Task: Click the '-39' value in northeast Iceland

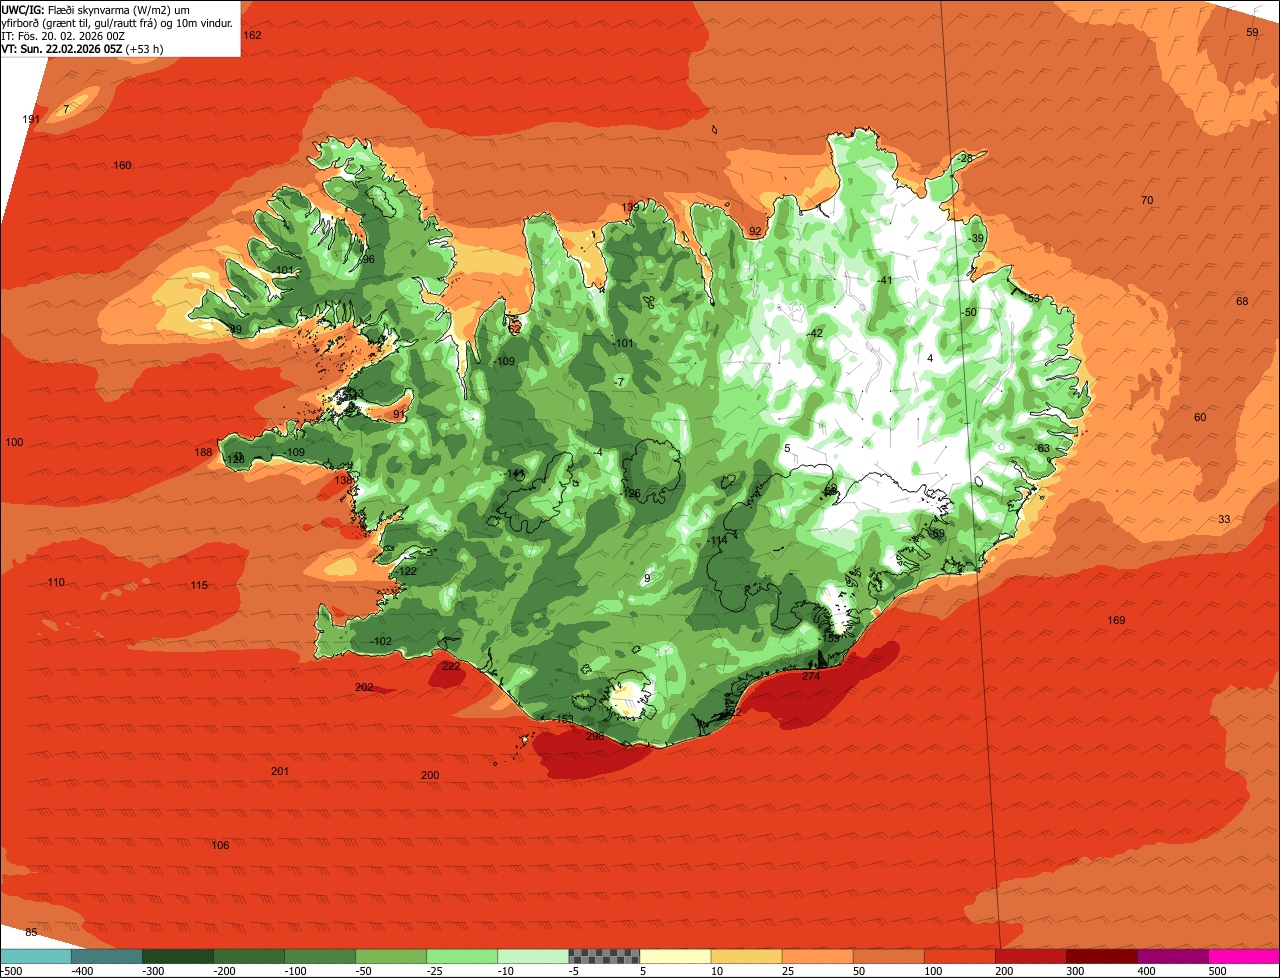Action: (976, 238)
